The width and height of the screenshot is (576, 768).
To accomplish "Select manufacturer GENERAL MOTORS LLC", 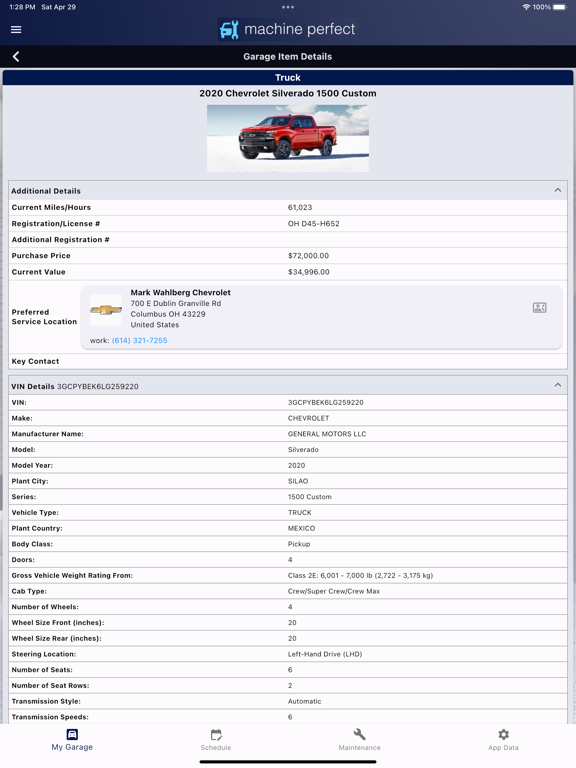I will point(327,434).
